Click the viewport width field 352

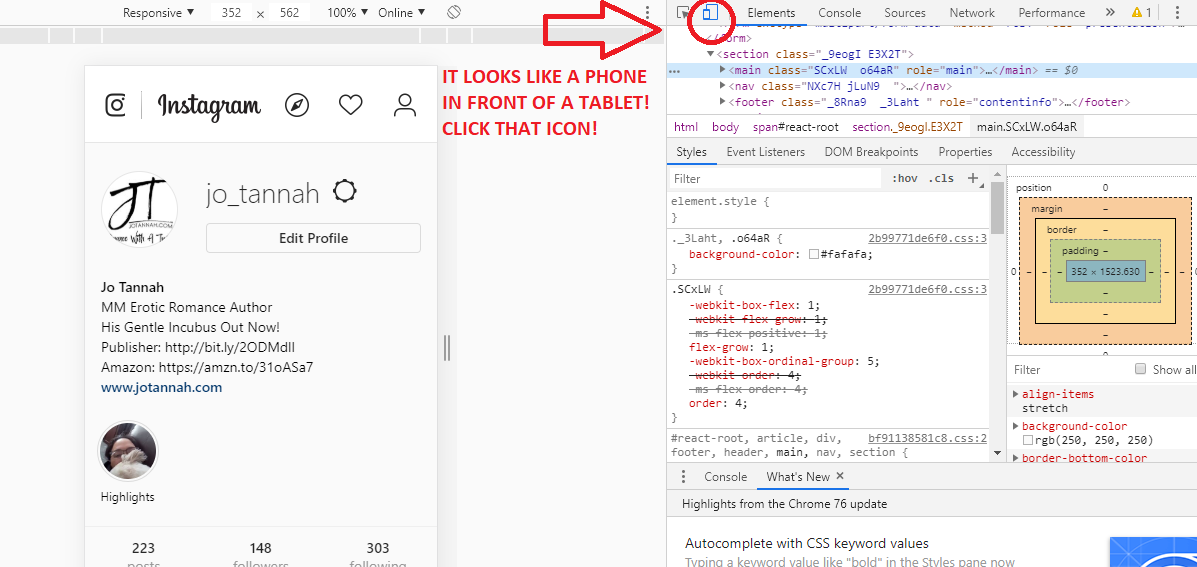click(x=231, y=13)
